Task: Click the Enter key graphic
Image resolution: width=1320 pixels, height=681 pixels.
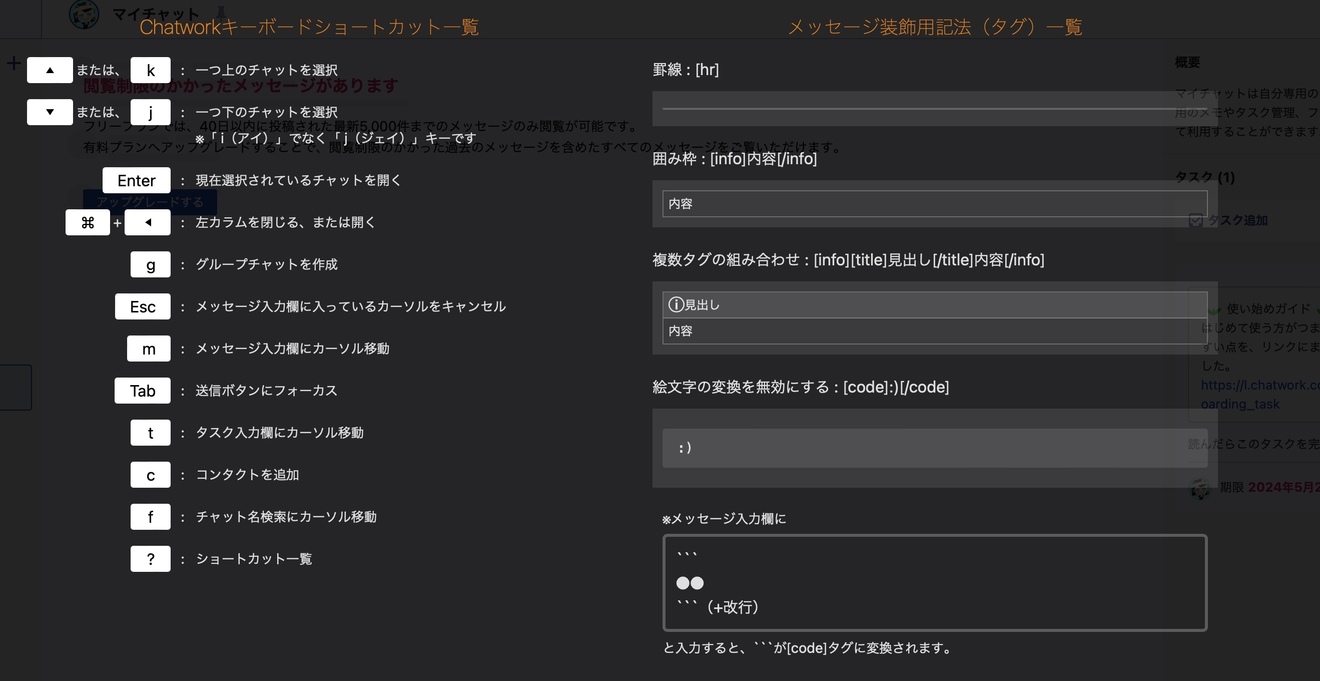Action: [x=136, y=180]
